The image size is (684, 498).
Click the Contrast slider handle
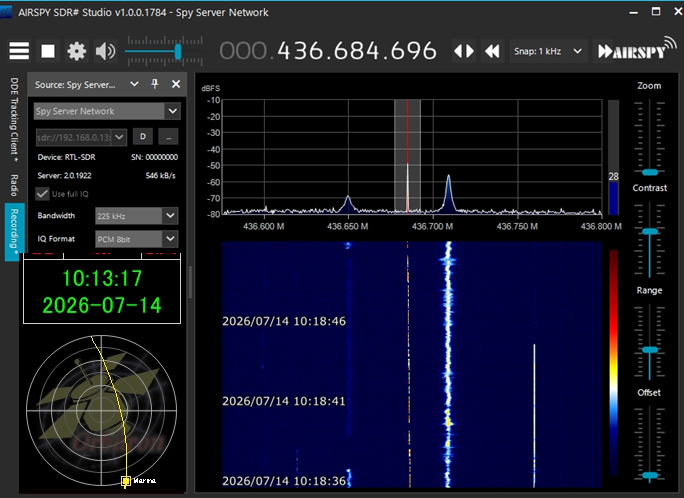coord(650,232)
